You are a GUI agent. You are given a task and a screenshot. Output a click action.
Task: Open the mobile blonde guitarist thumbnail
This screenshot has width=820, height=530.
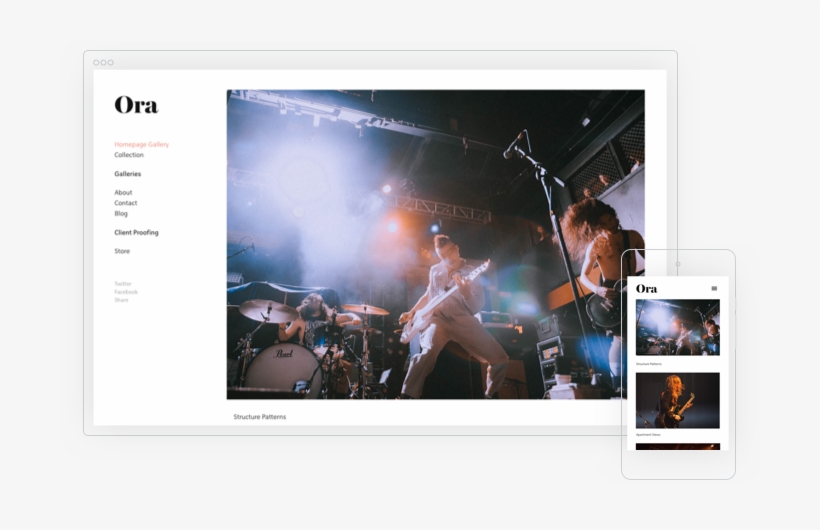pyautogui.click(x=678, y=401)
